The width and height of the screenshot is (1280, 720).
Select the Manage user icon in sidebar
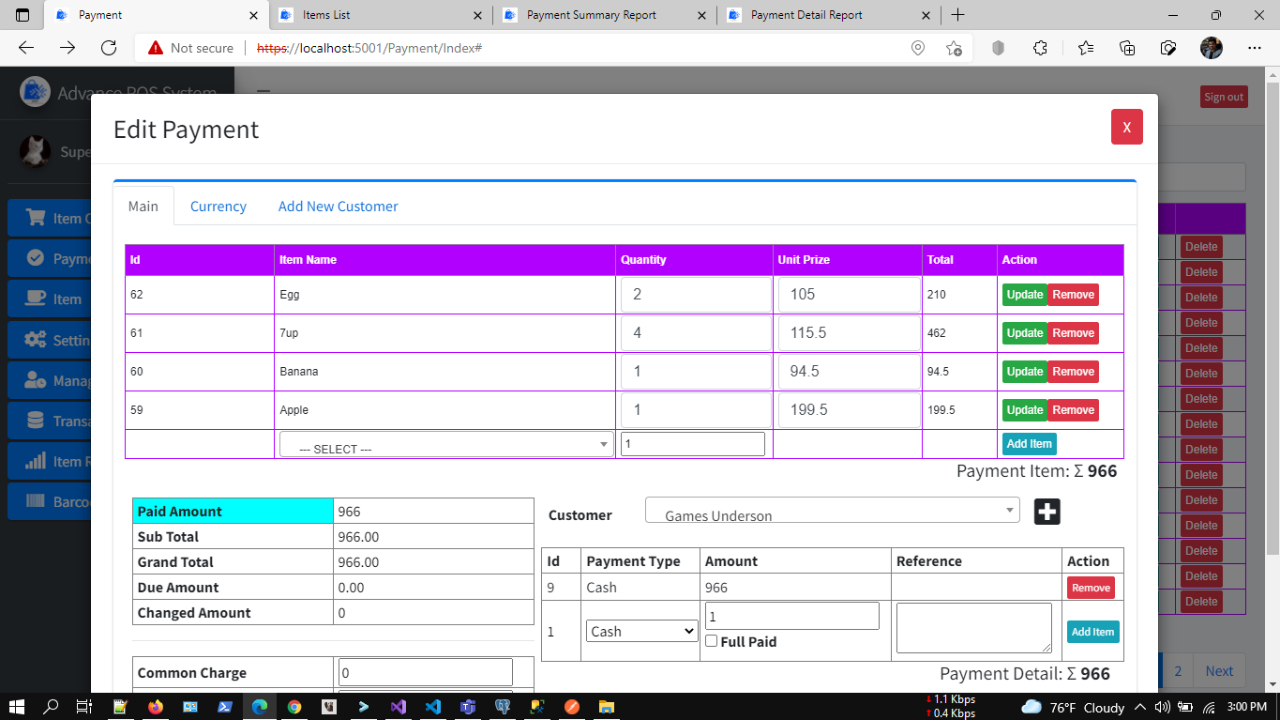pos(35,380)
